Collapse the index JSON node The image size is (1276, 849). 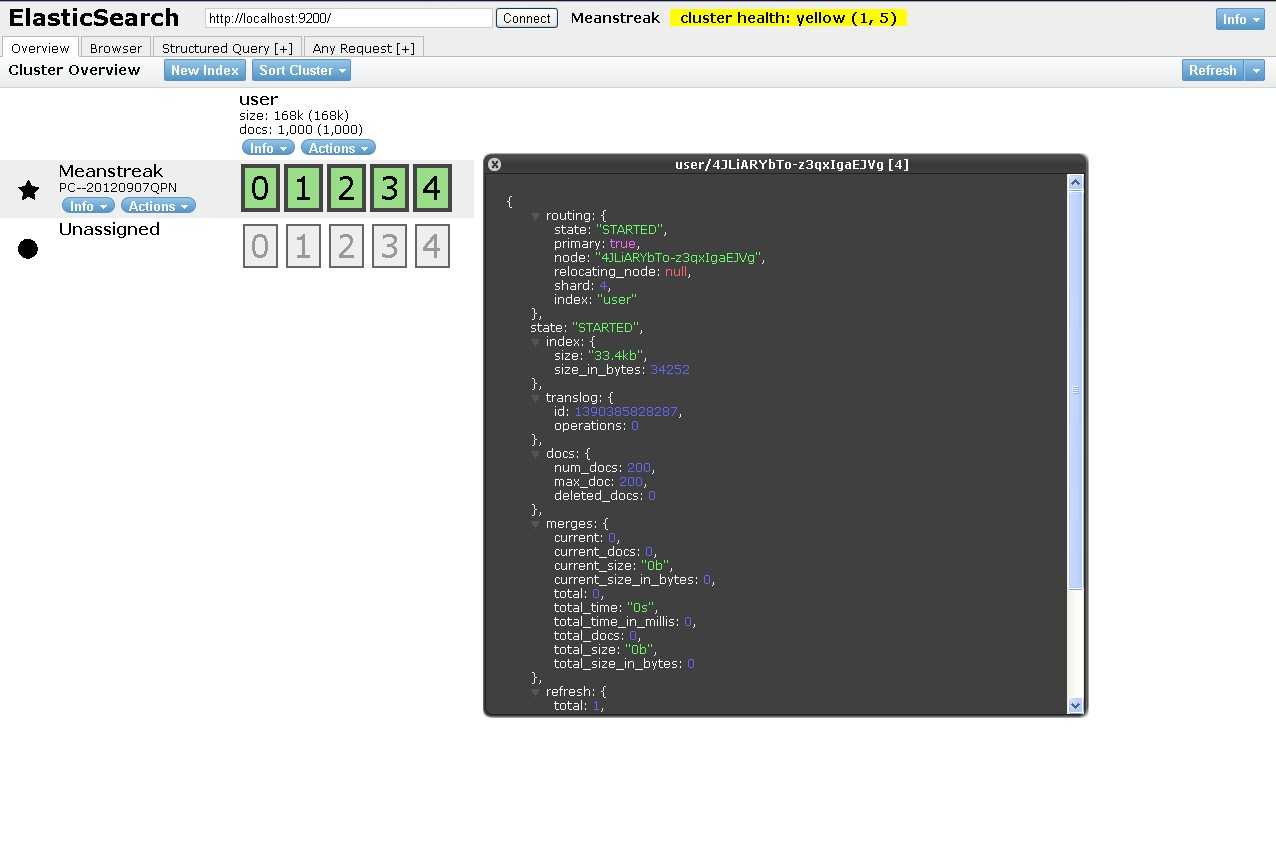click(x=536, y=342)
